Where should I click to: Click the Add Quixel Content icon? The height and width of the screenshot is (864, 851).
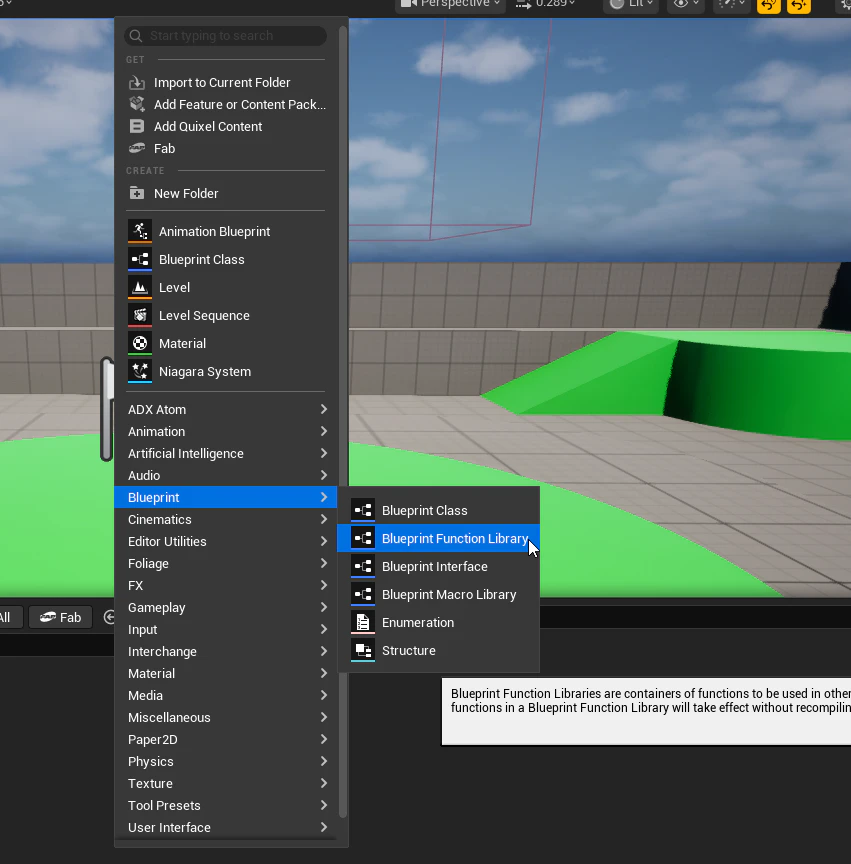click(137, 126)
